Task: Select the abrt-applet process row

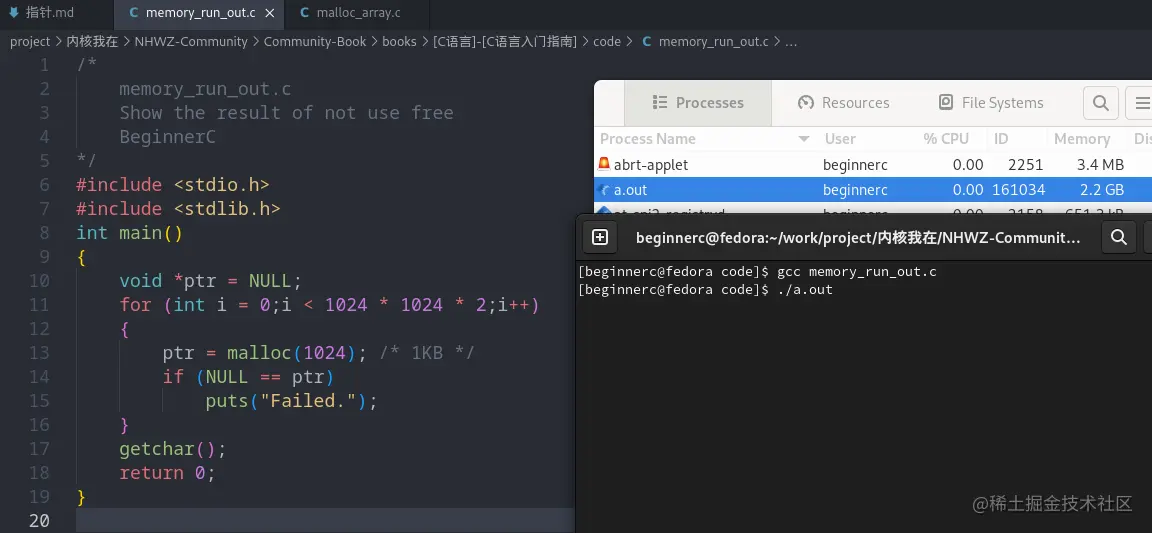Action: 873,165
